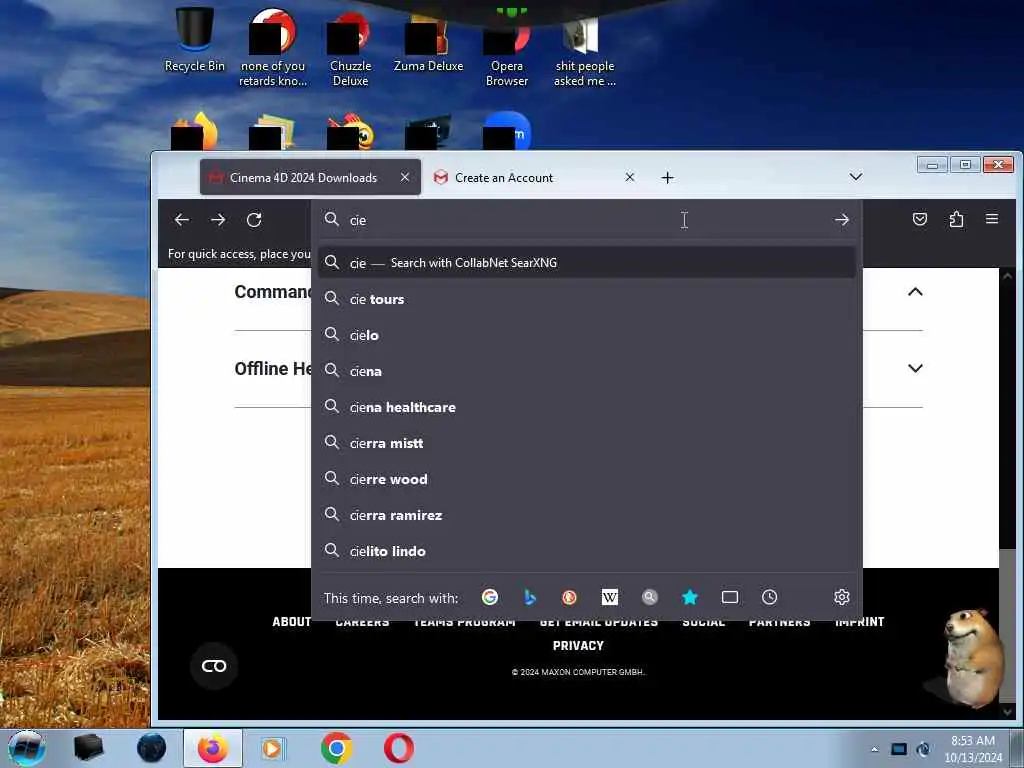Pick the 'cierra ramirez' suggestion
The width and height of the screenshot is (1024, 768).
coord(586,515)
